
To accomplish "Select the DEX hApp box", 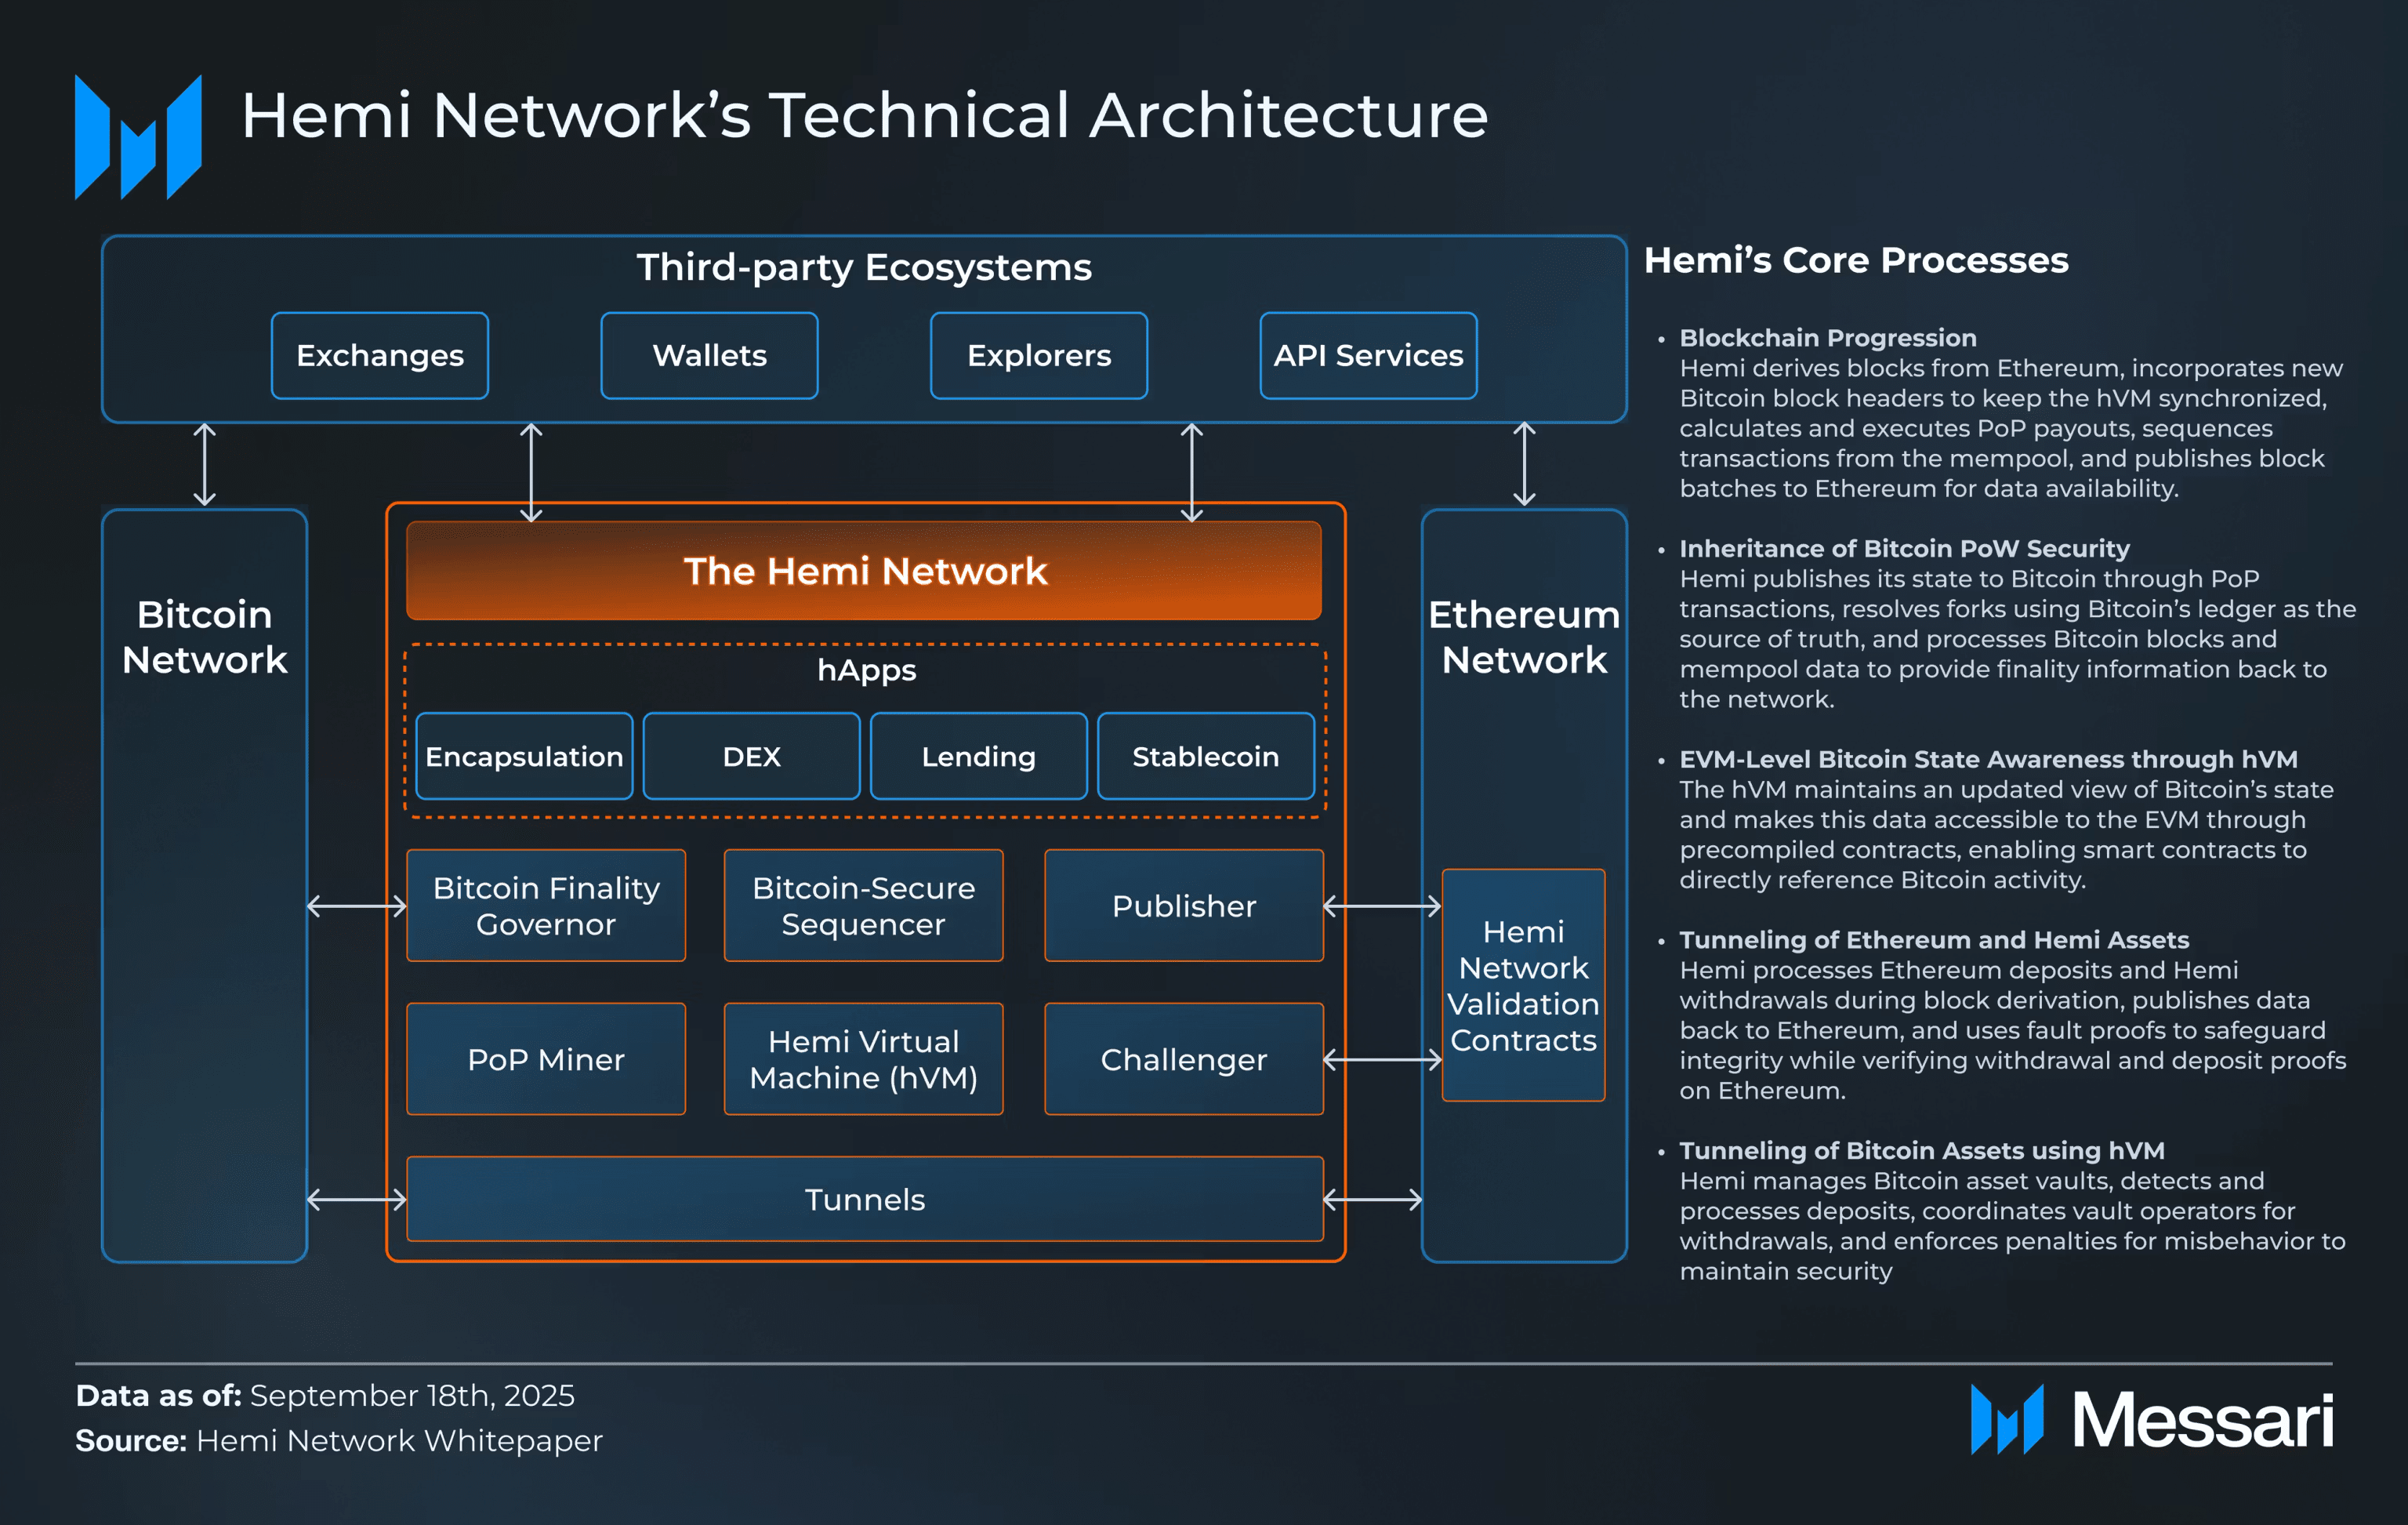I will 751,757.
